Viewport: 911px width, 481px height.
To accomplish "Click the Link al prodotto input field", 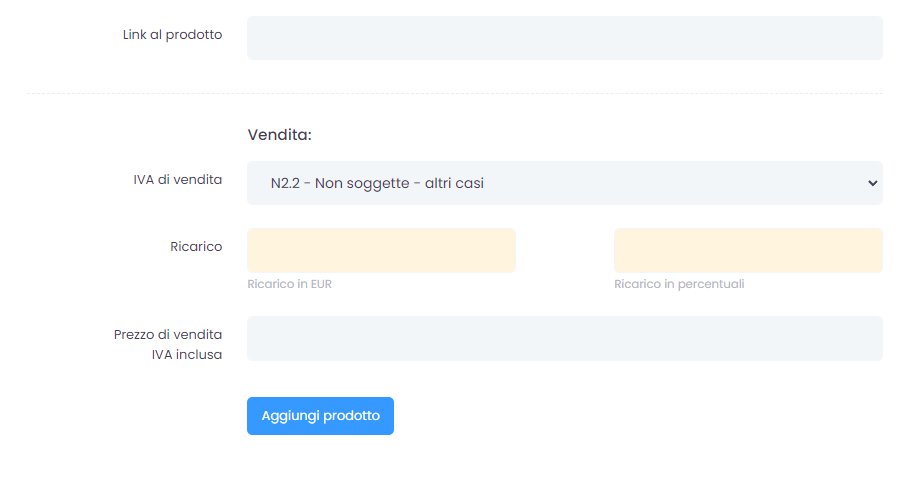I will pos(564,38).
